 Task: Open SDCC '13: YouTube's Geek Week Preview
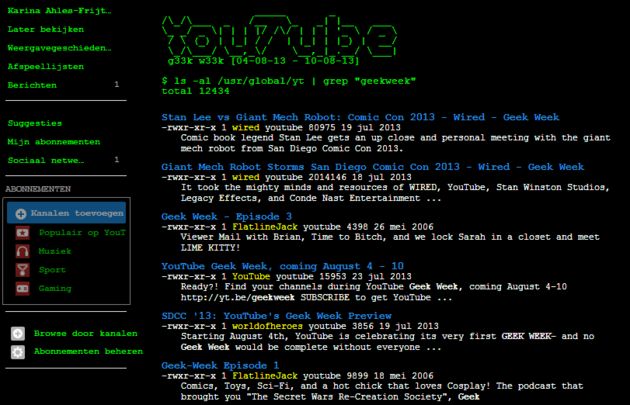276,316
